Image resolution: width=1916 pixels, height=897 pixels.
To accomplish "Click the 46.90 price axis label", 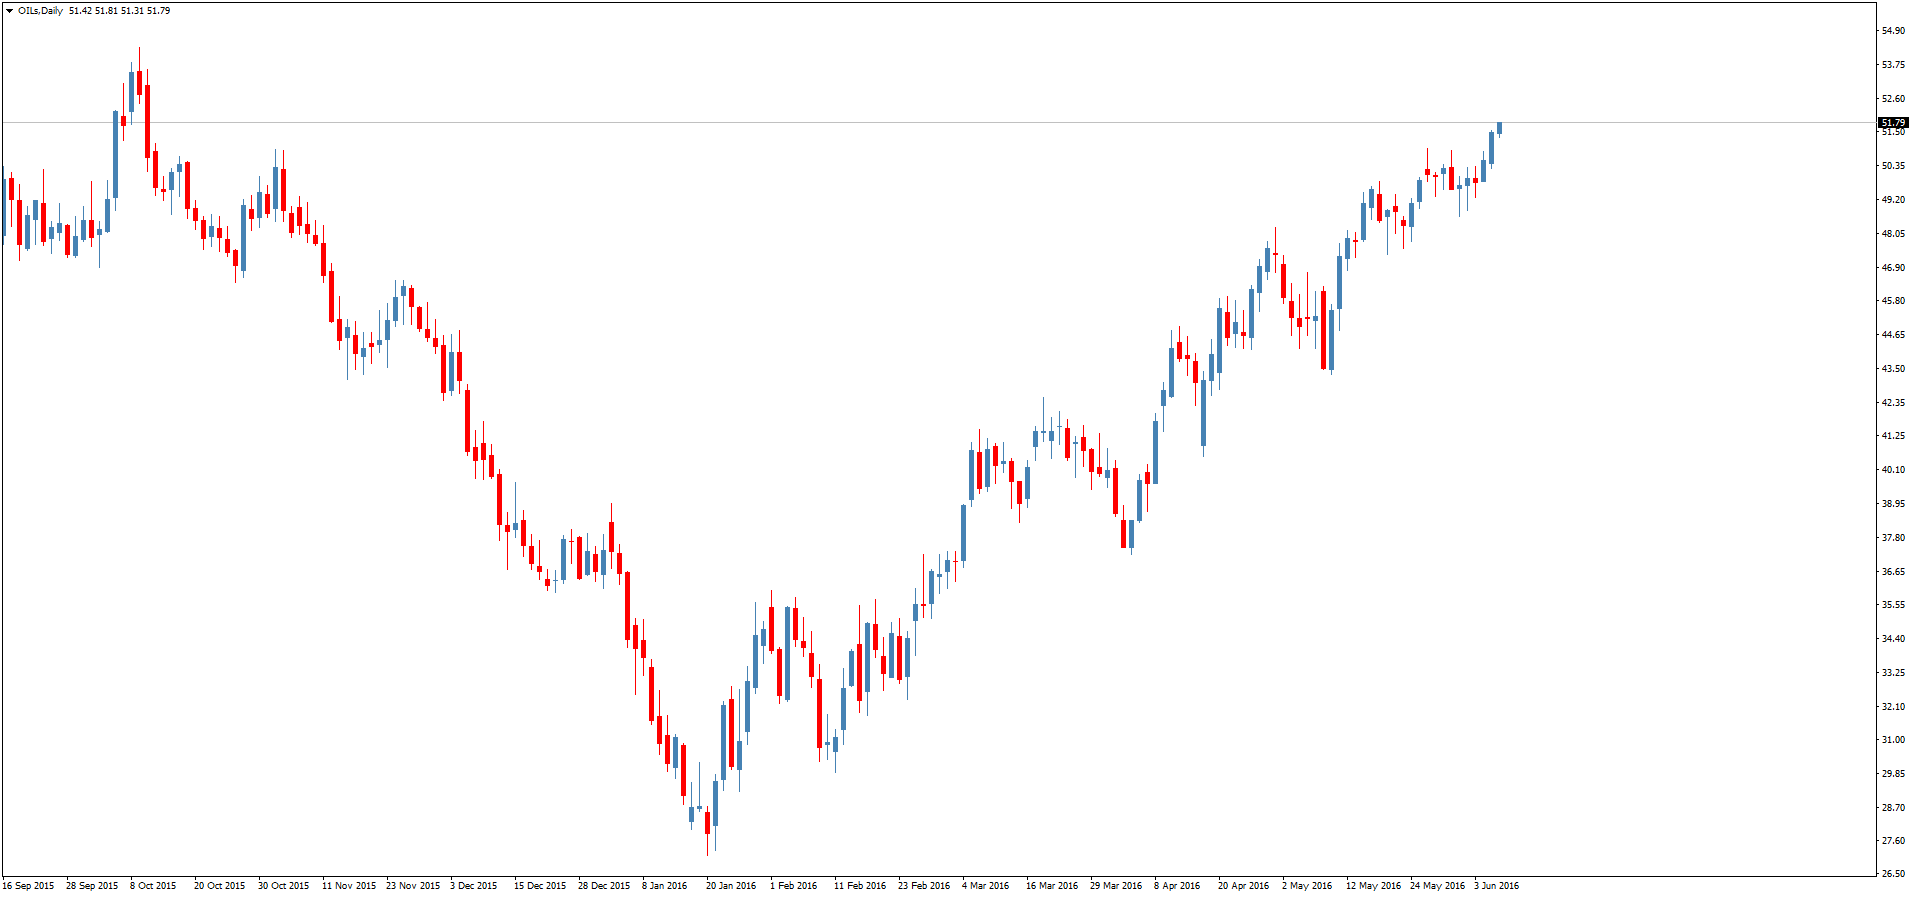I will click(1892, 268).
